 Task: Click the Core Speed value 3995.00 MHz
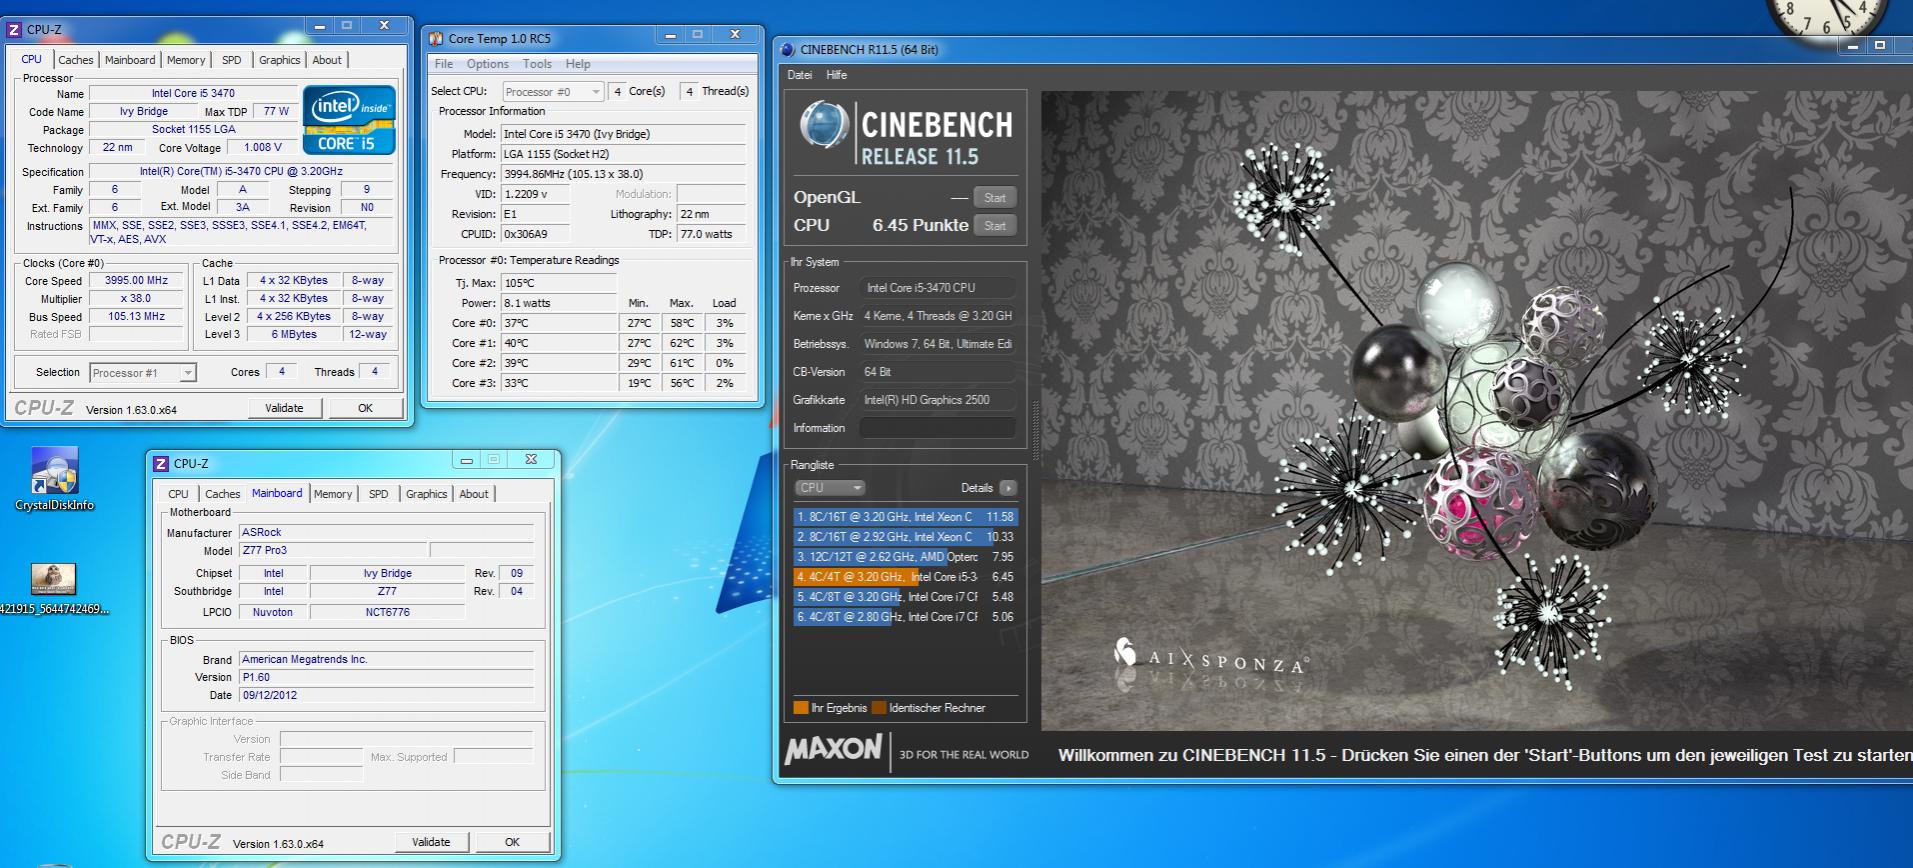point(137,281)
